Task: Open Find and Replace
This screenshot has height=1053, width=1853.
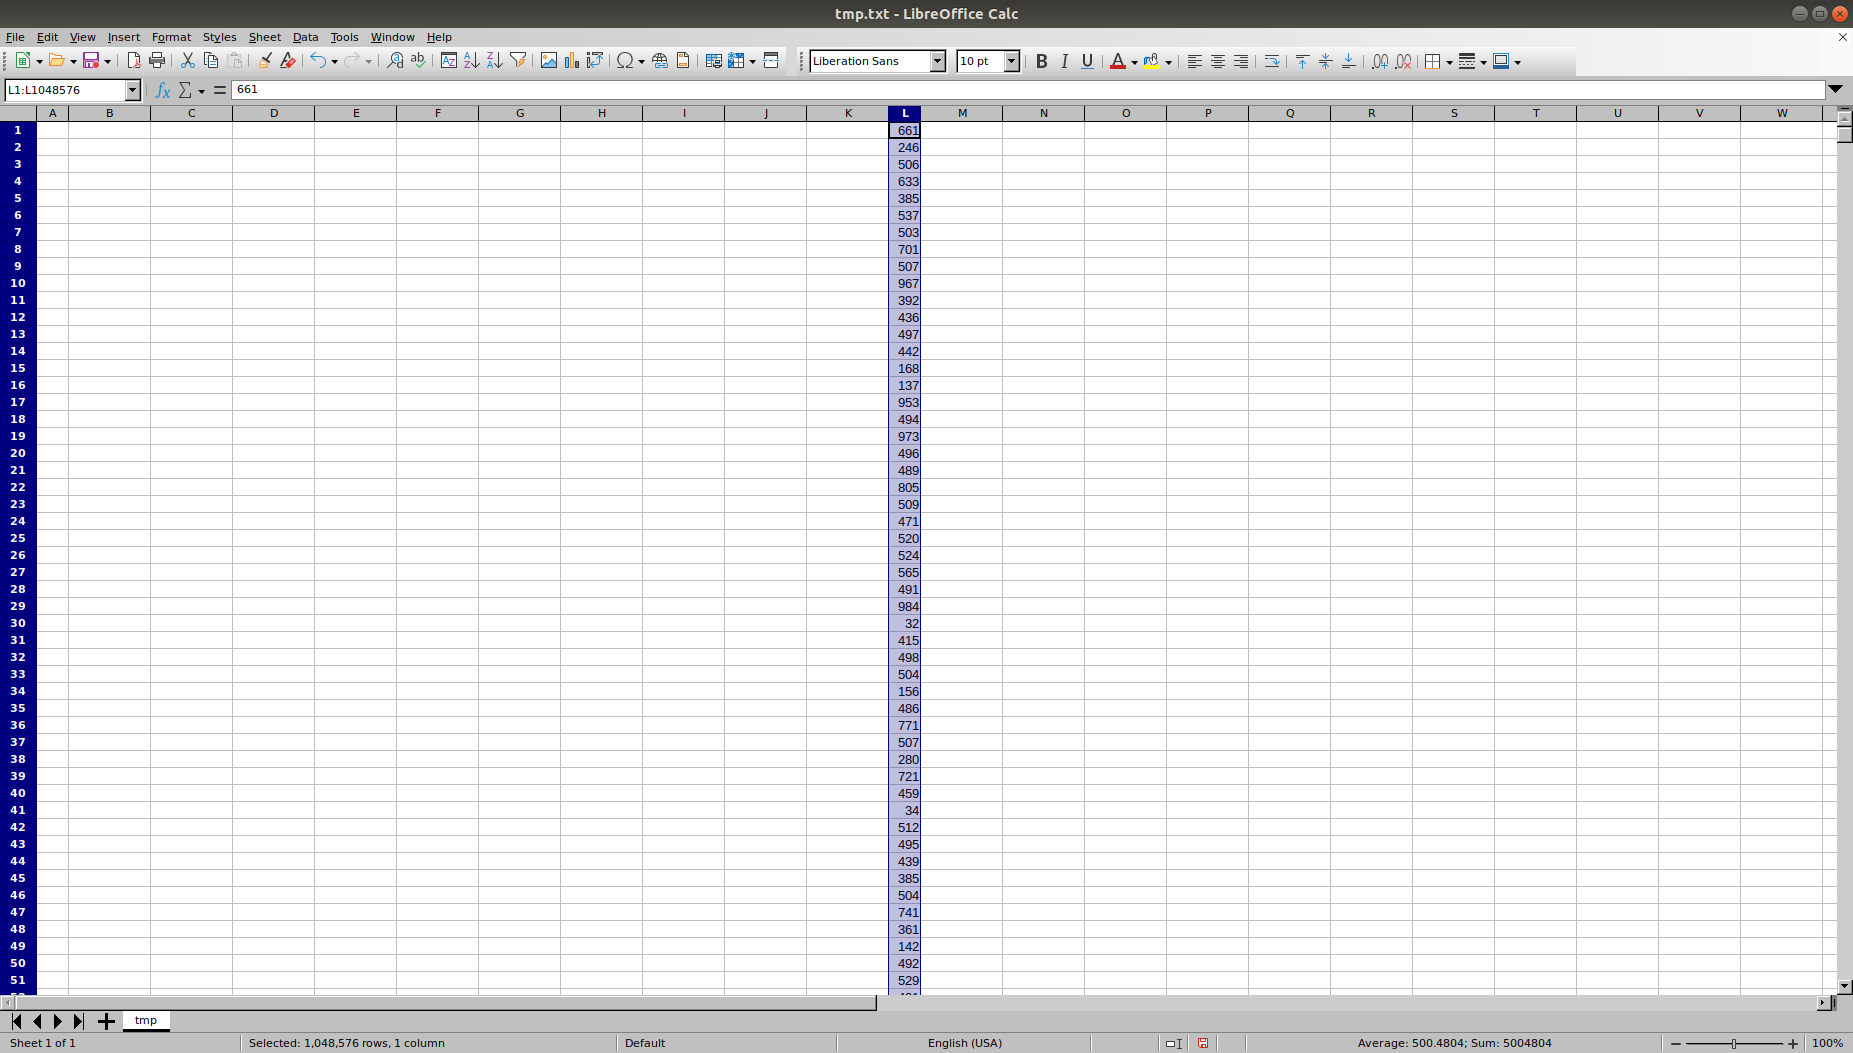Action: [x=395, y=61]
